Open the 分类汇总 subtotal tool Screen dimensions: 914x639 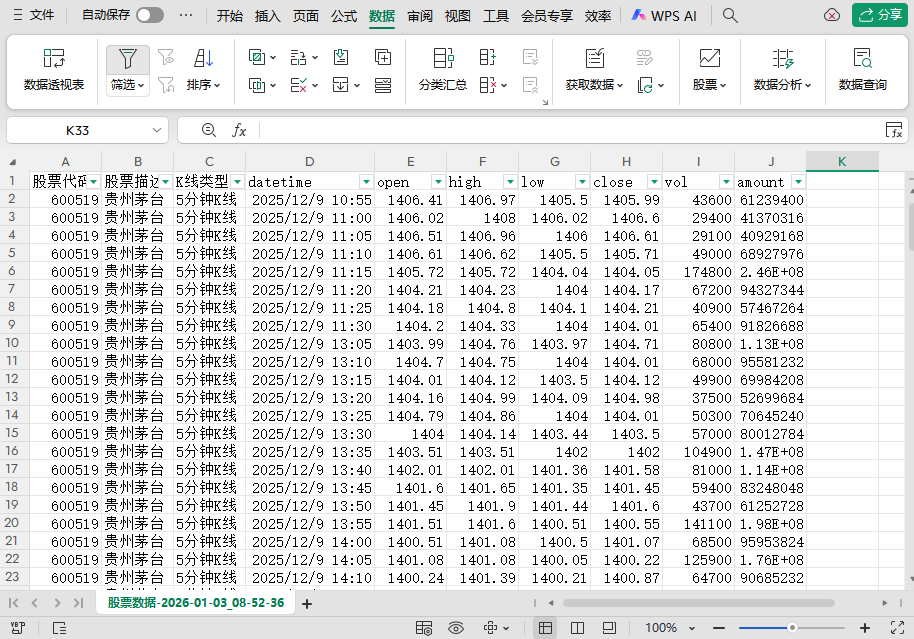[442, 69]
